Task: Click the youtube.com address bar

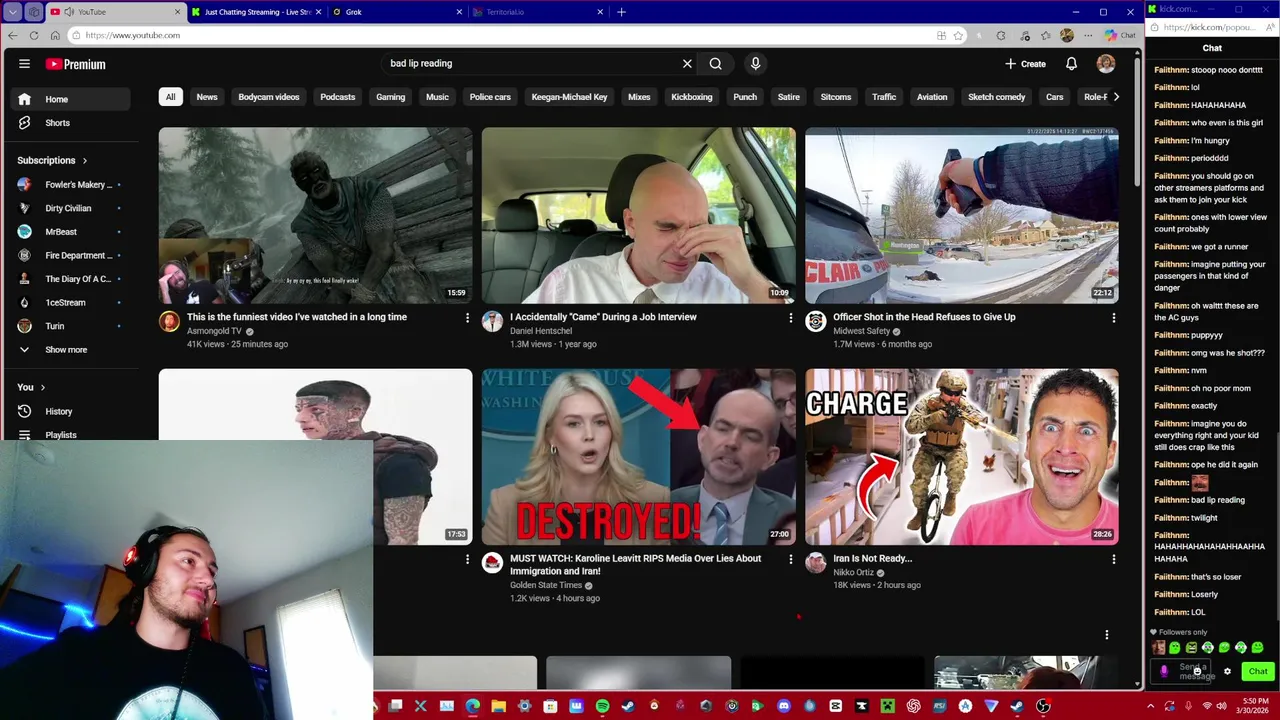Action: click(x=500, y=35)
